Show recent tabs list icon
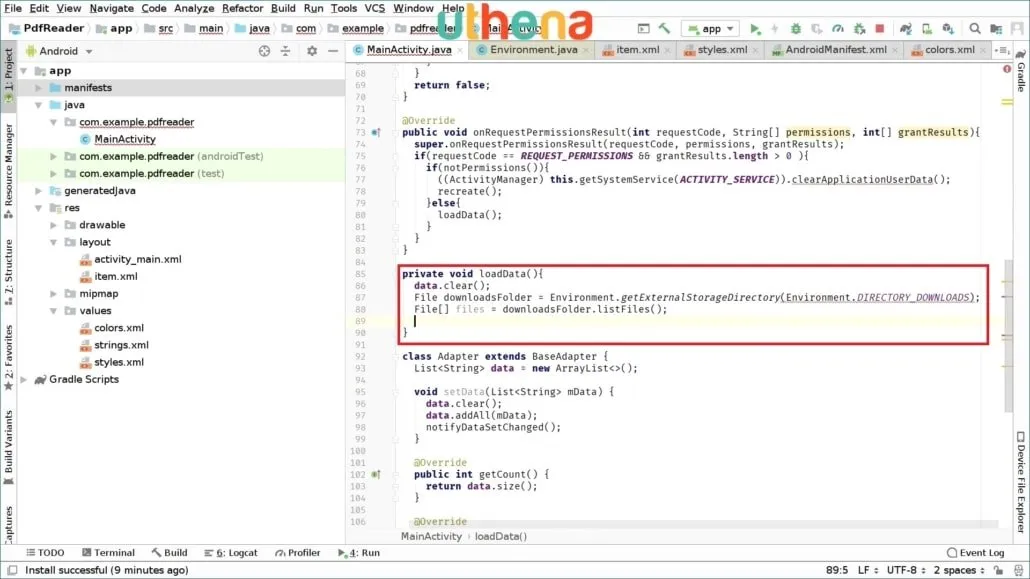 pos(1002,50)
